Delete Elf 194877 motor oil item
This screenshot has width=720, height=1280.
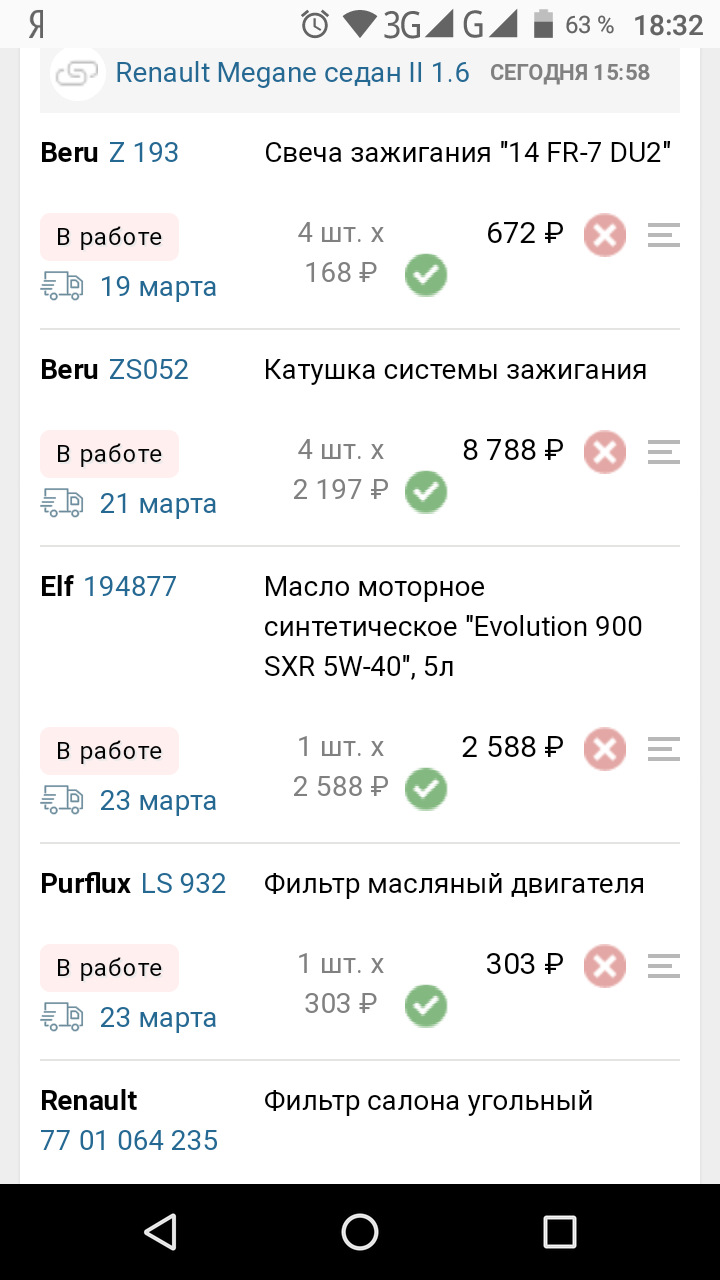click(x=605, y=750)
